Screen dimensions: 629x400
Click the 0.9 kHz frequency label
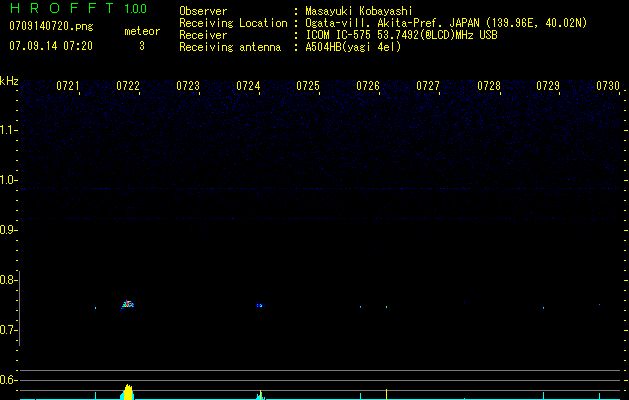8,230
